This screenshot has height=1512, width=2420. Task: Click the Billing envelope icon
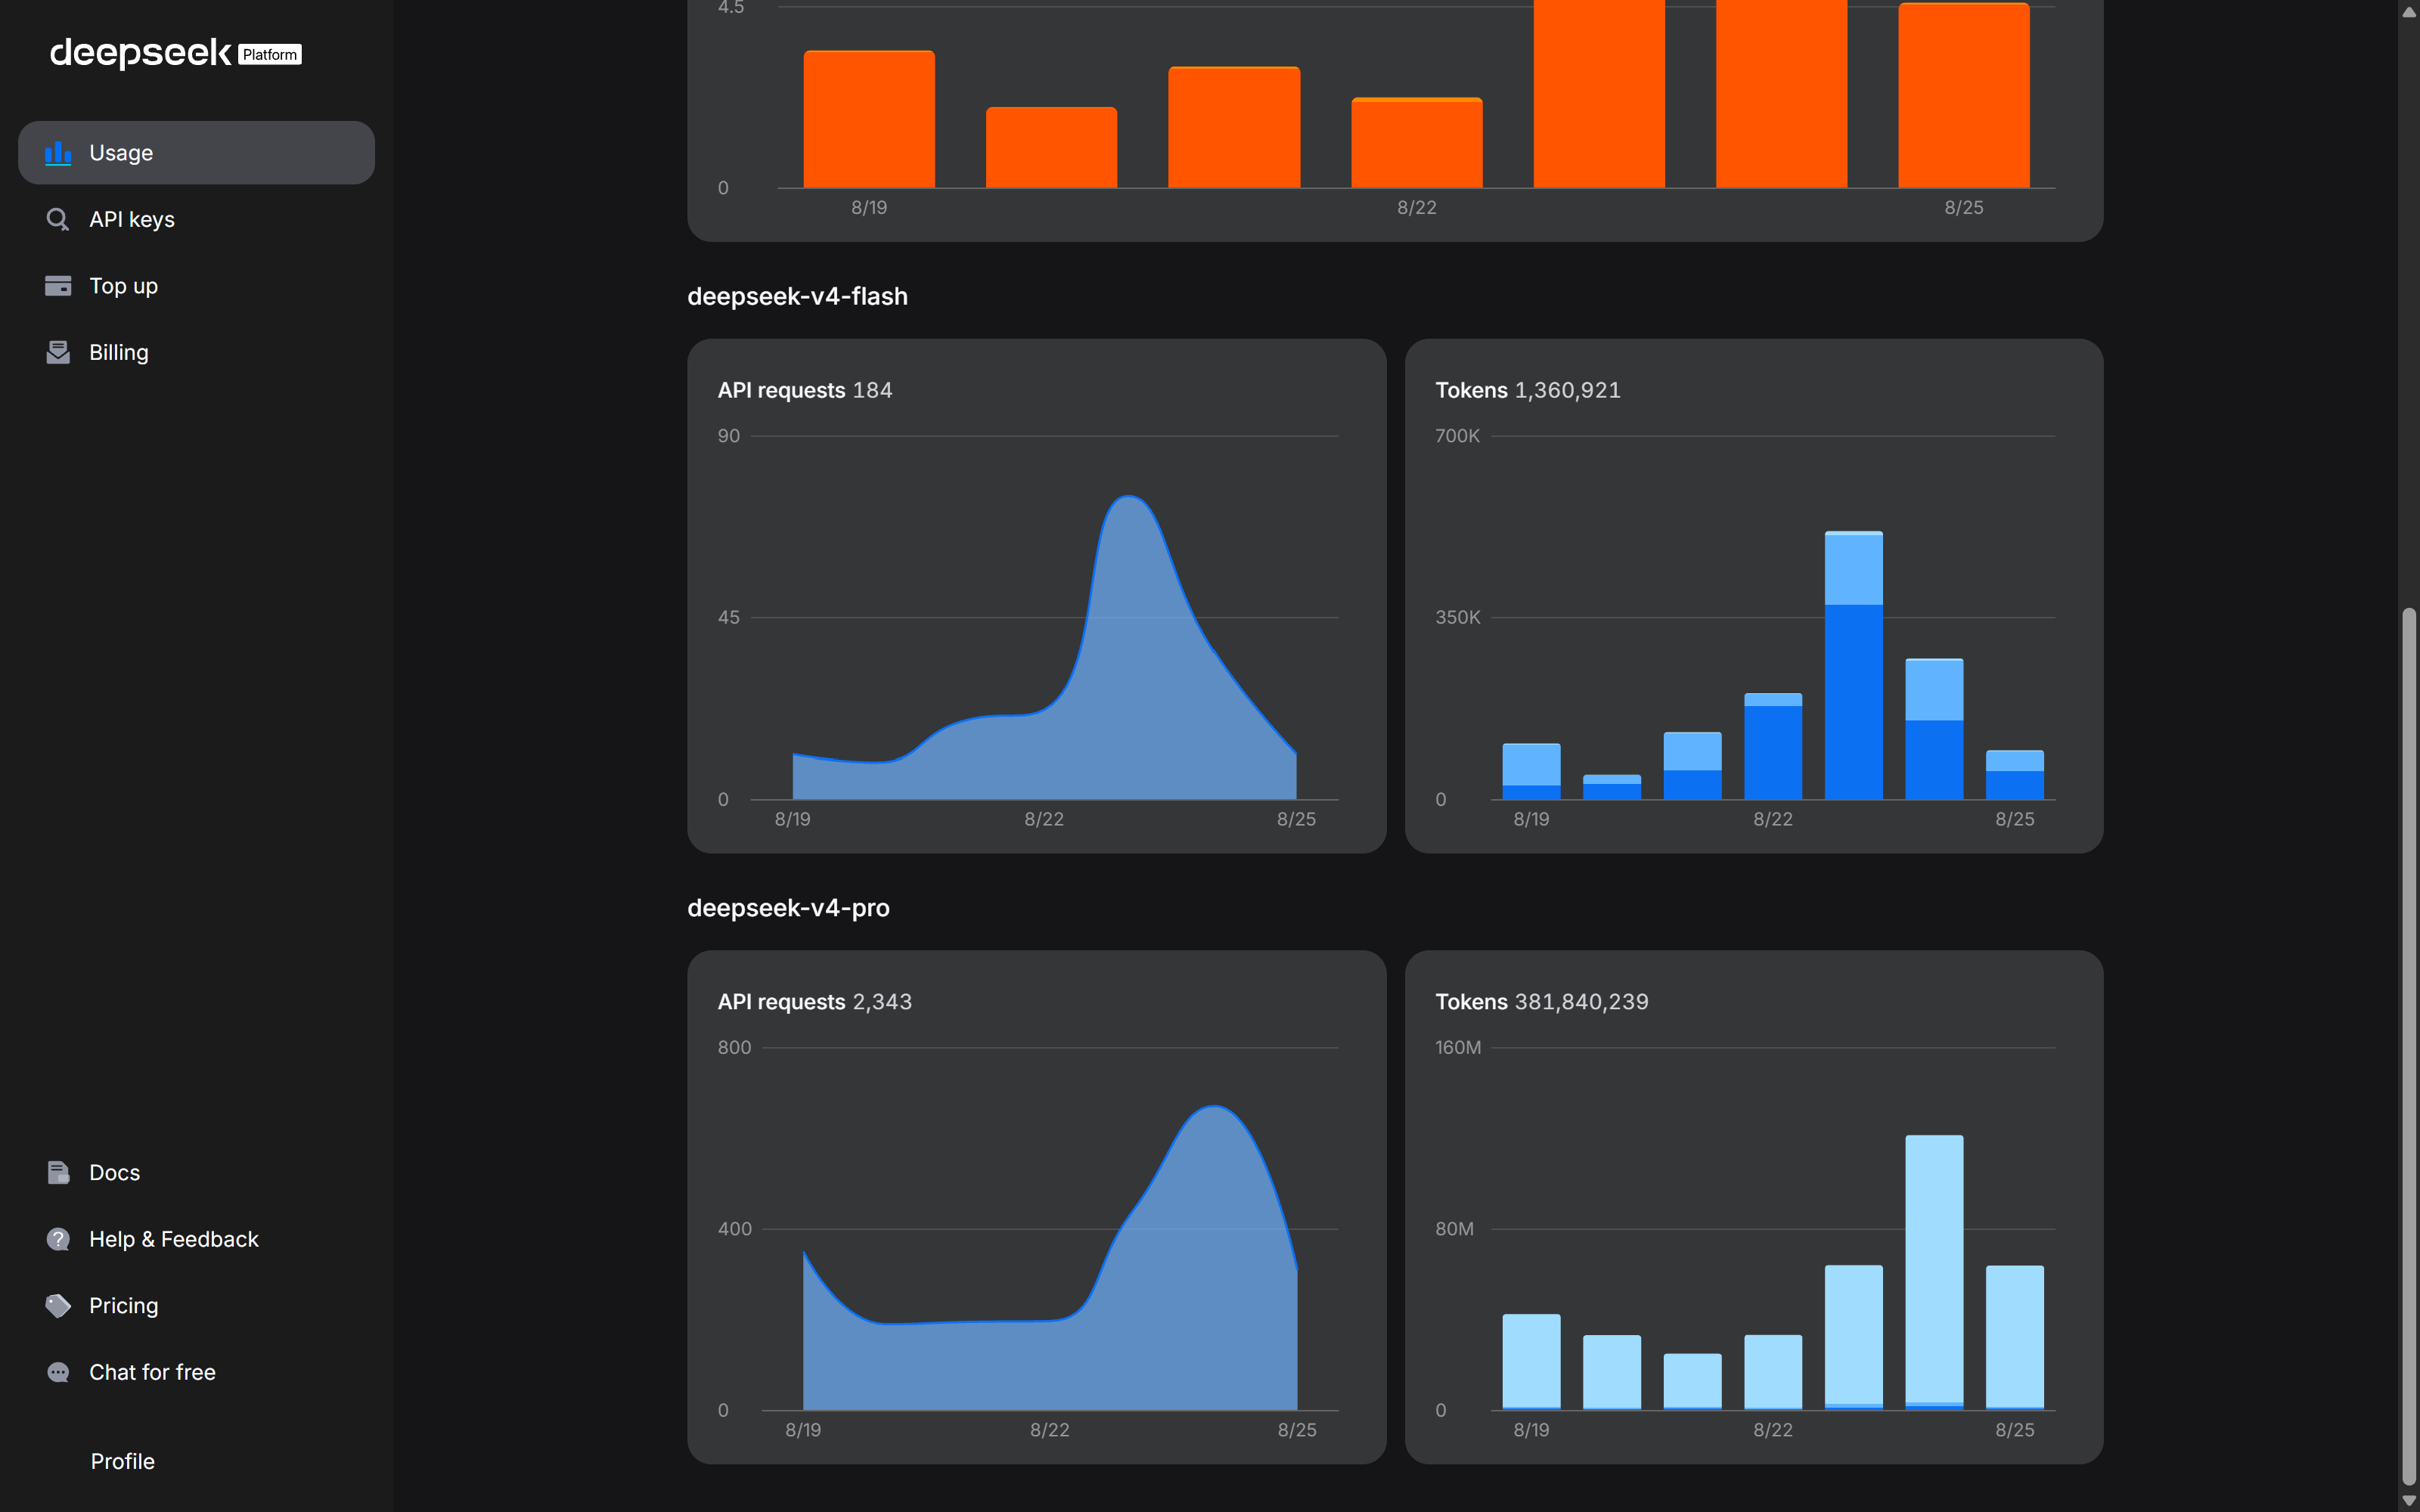tap(58, 352)
